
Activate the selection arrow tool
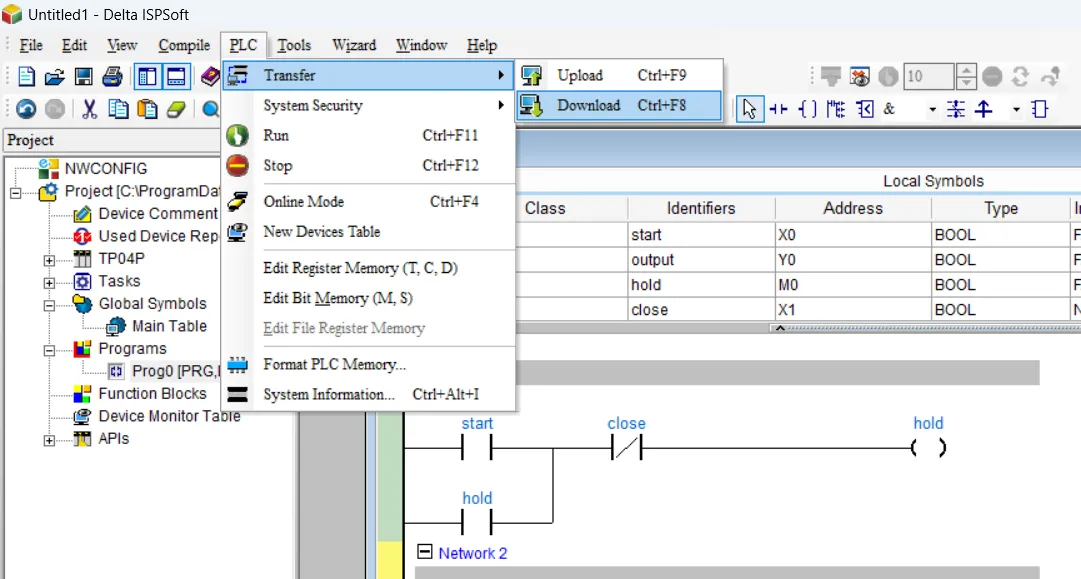(749, 109)
